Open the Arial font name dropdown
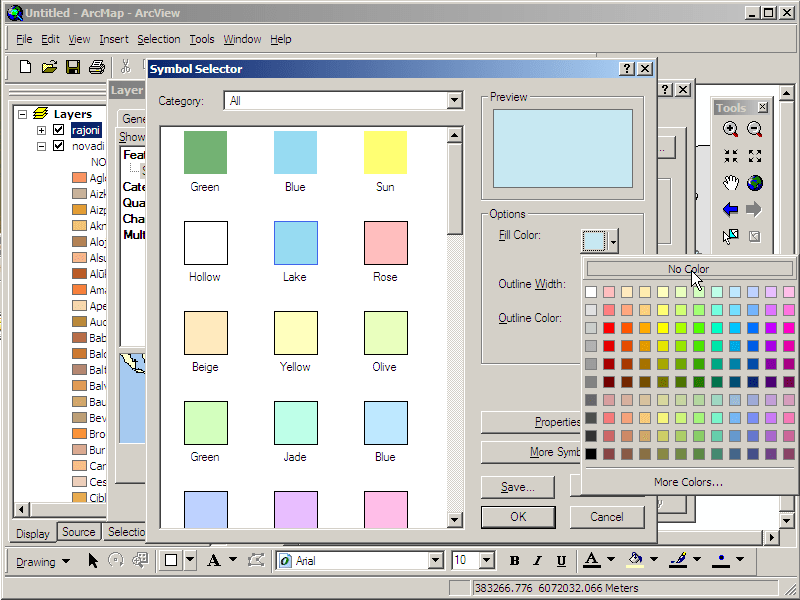This screenshot has width=800, height=600. [x=436, y=561]
